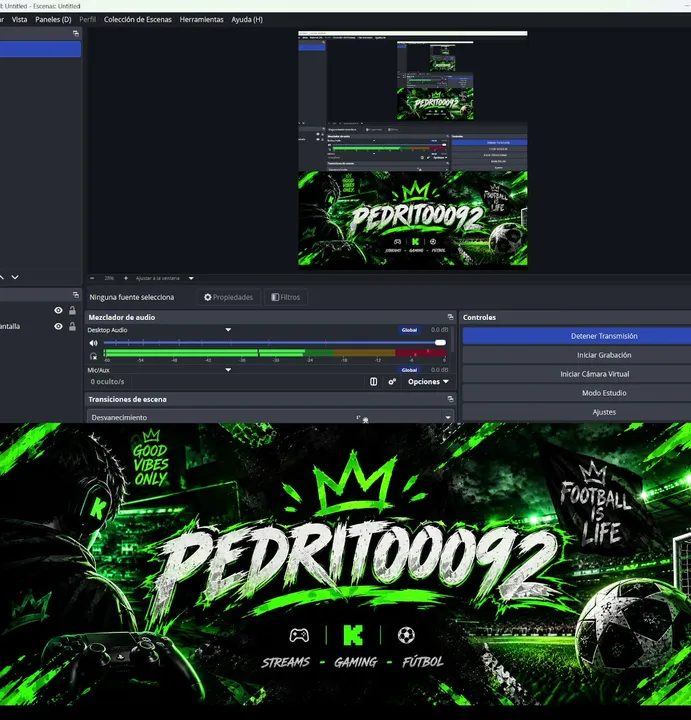
Task: Click Iniciar Cámara Virtual
Action: click(577, 374)
